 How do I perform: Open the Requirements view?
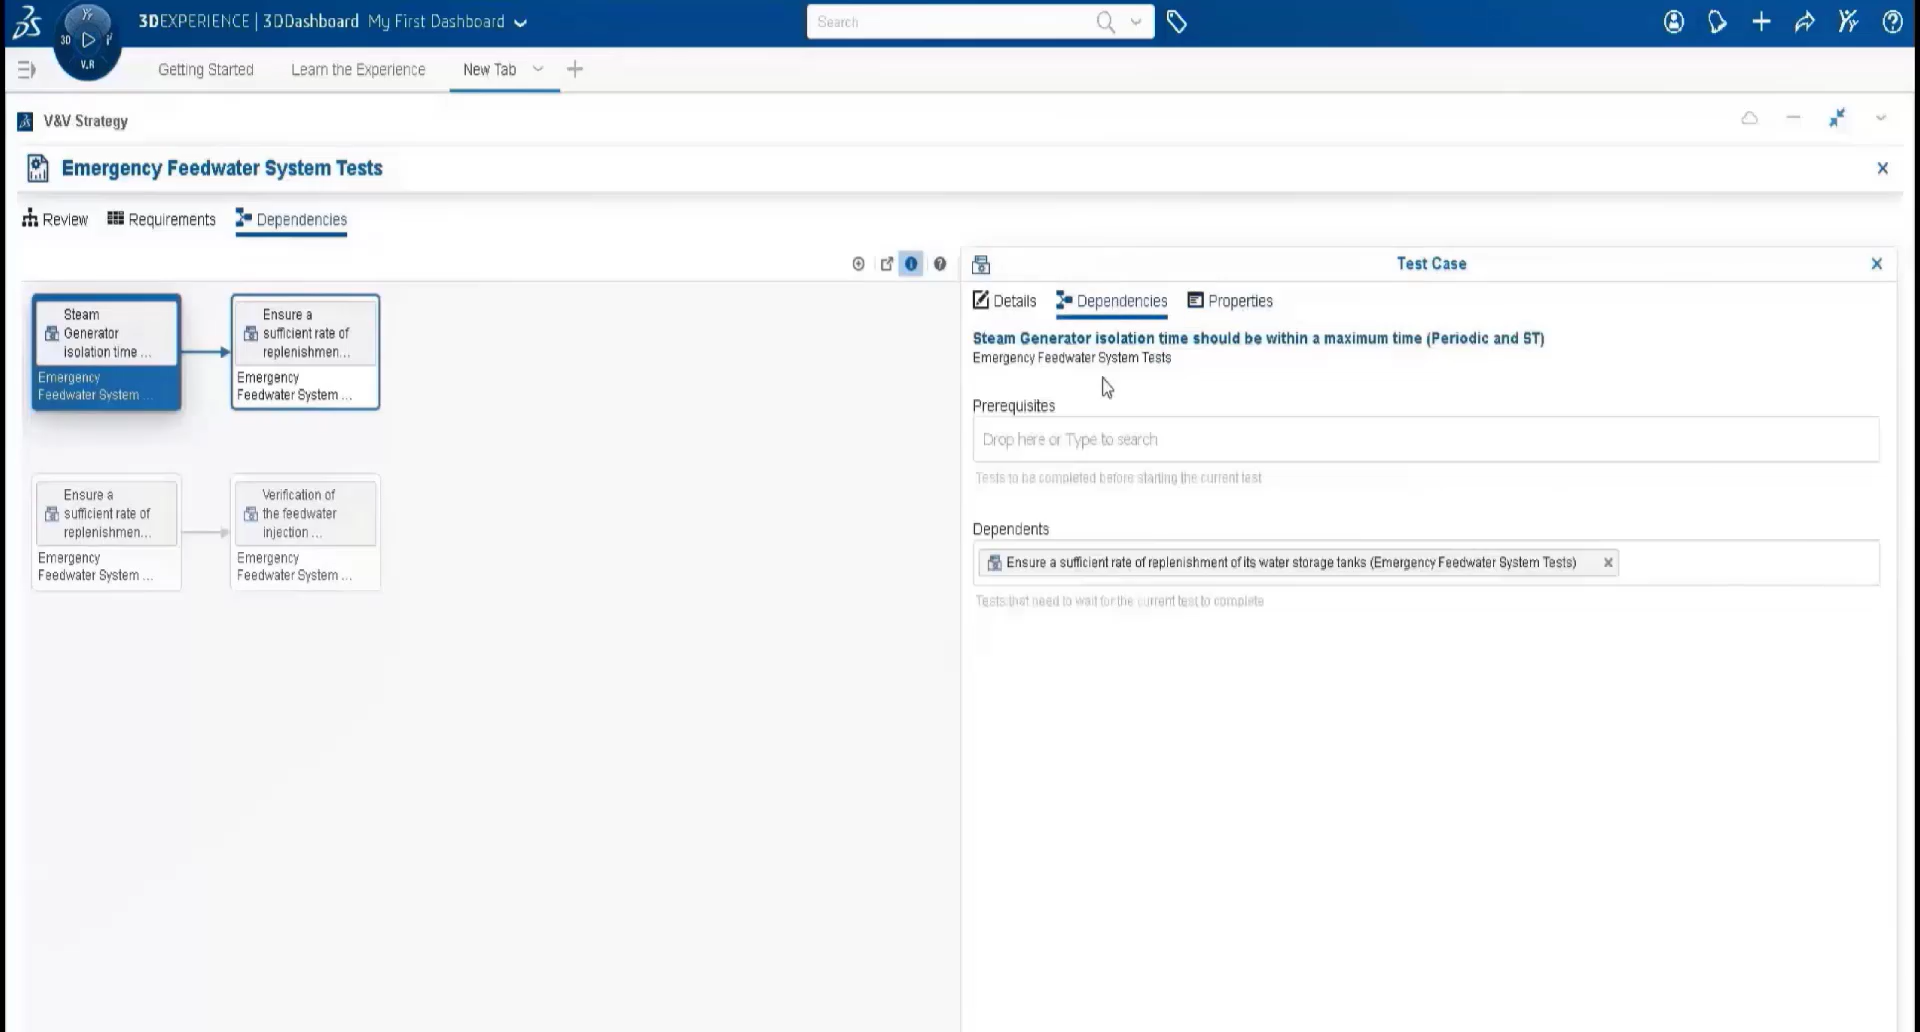point(161,219)
